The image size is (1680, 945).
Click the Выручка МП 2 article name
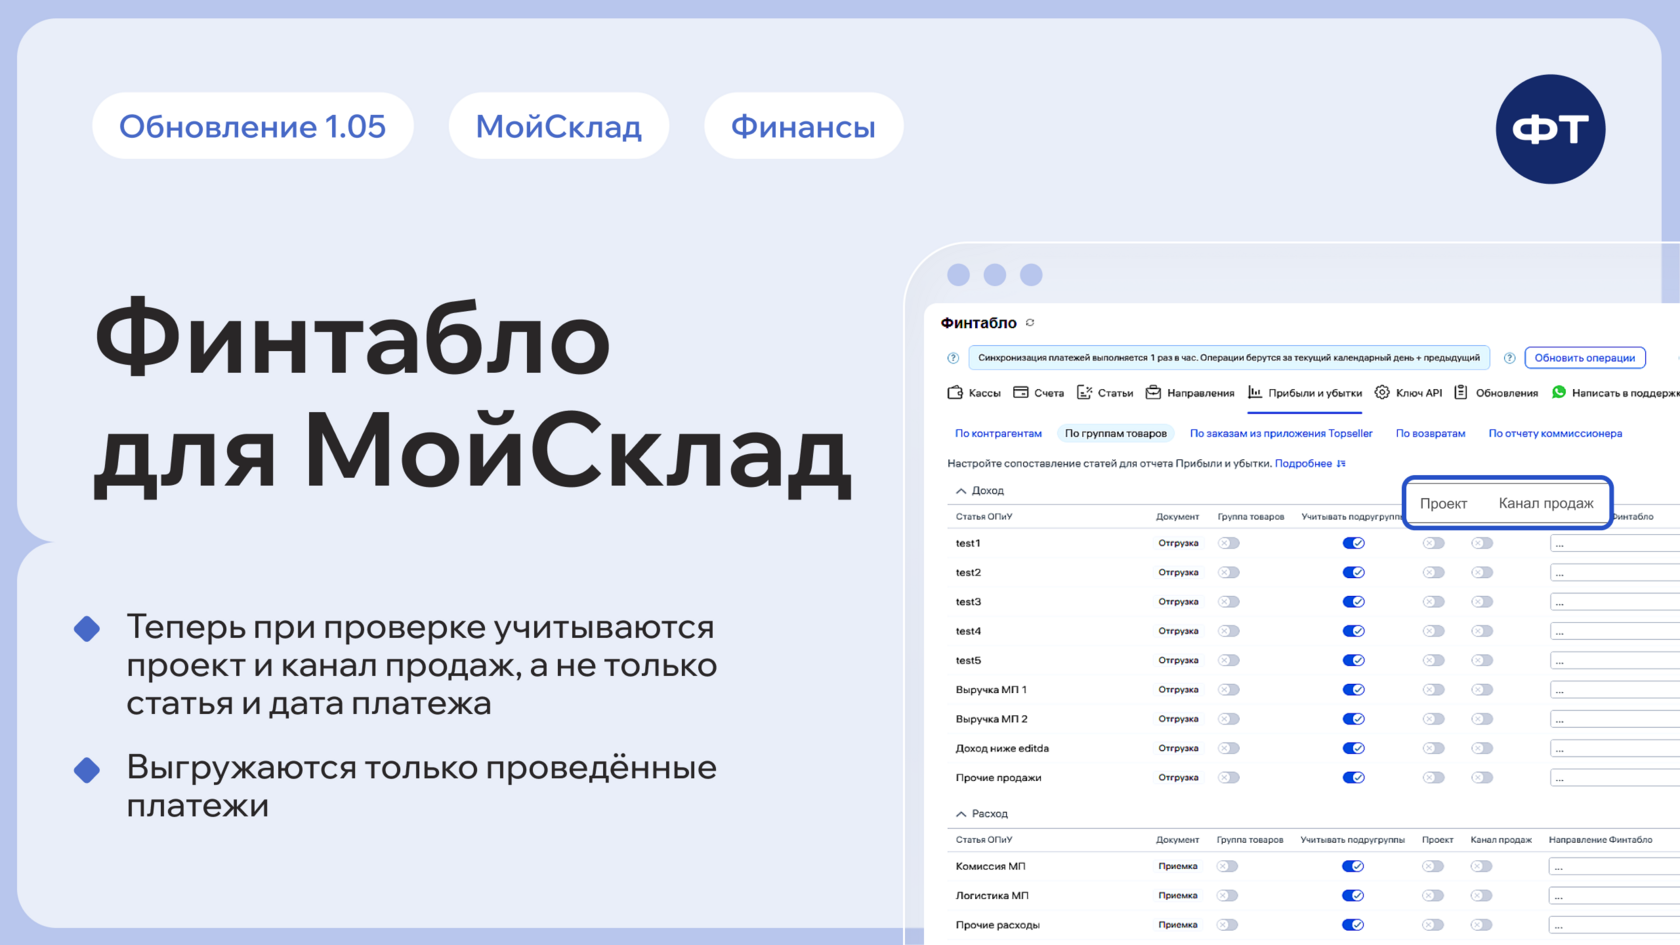991,719
